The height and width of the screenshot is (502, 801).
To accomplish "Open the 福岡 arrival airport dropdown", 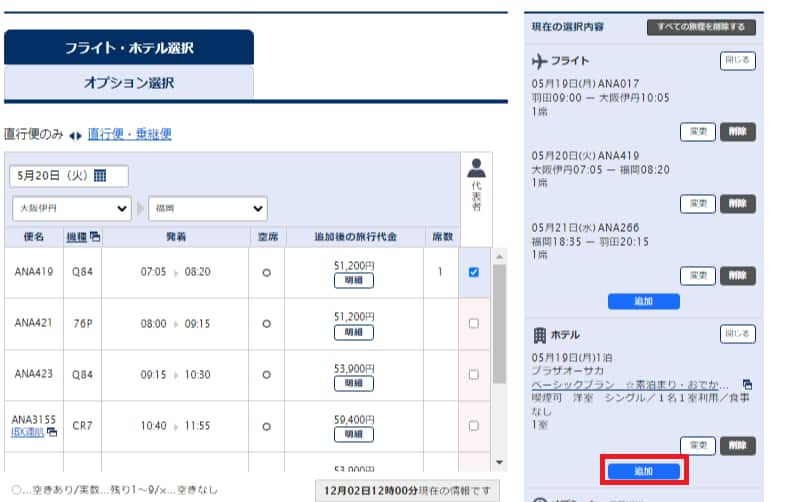I will point(208,209).
